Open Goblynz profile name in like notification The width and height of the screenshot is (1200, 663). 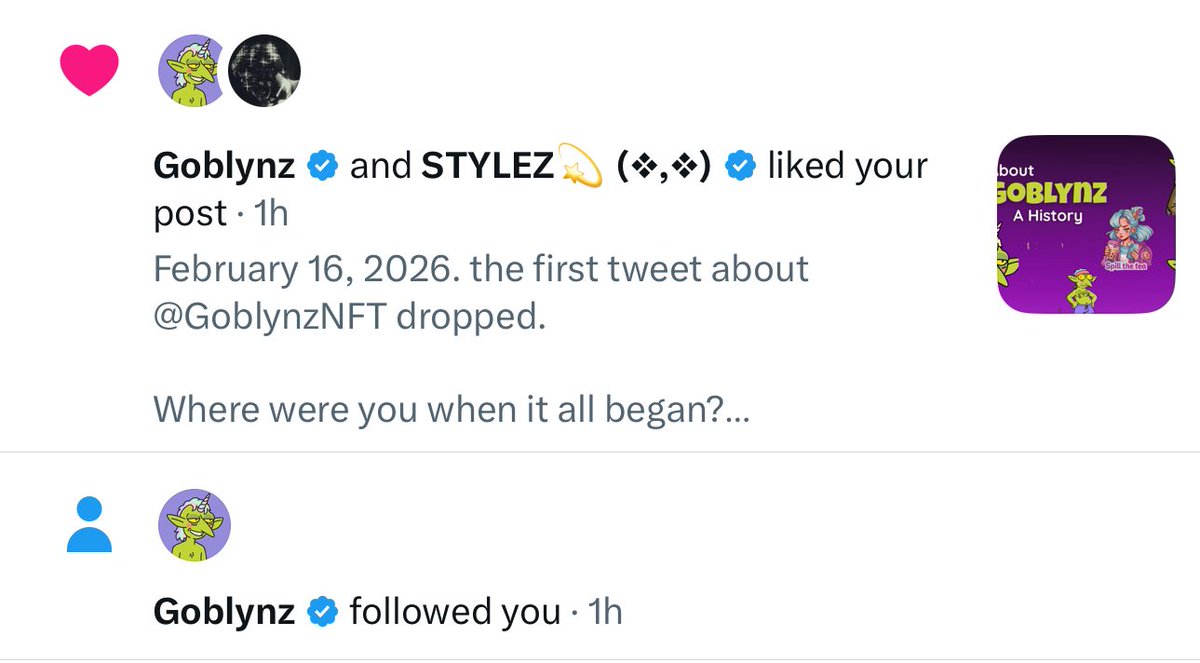pos(225,167)
